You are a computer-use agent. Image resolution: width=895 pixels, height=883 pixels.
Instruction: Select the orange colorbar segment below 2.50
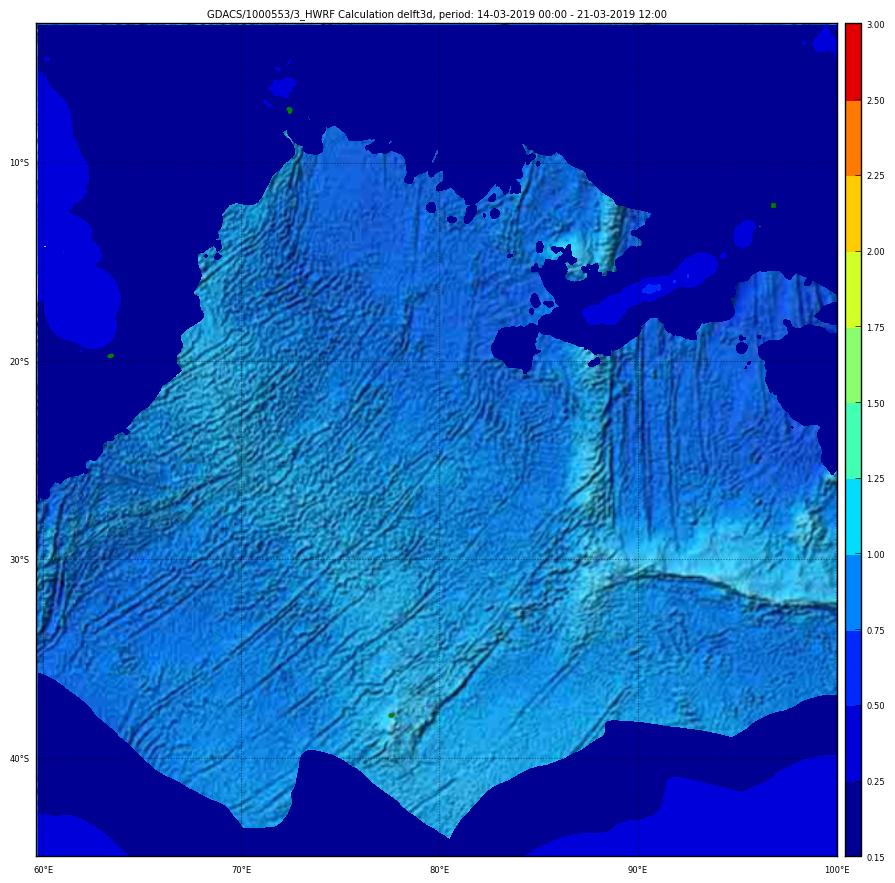pos(852,137)
